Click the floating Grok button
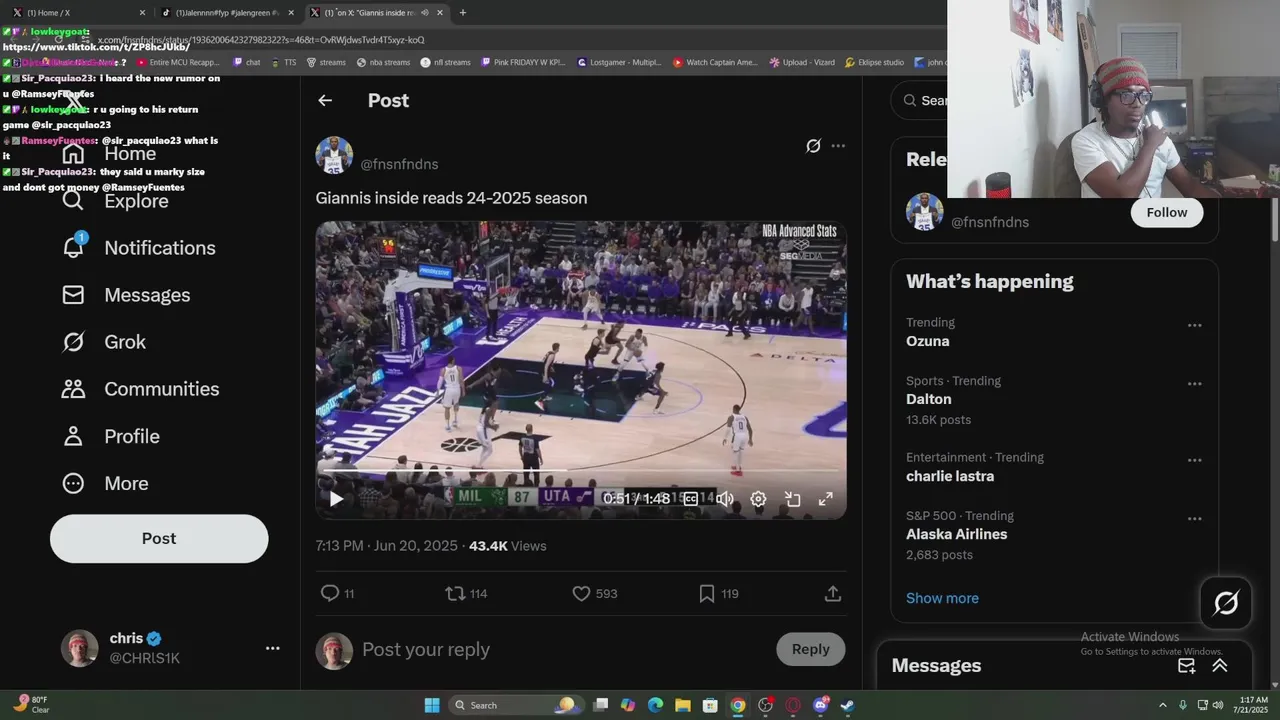 (1226, 603)
